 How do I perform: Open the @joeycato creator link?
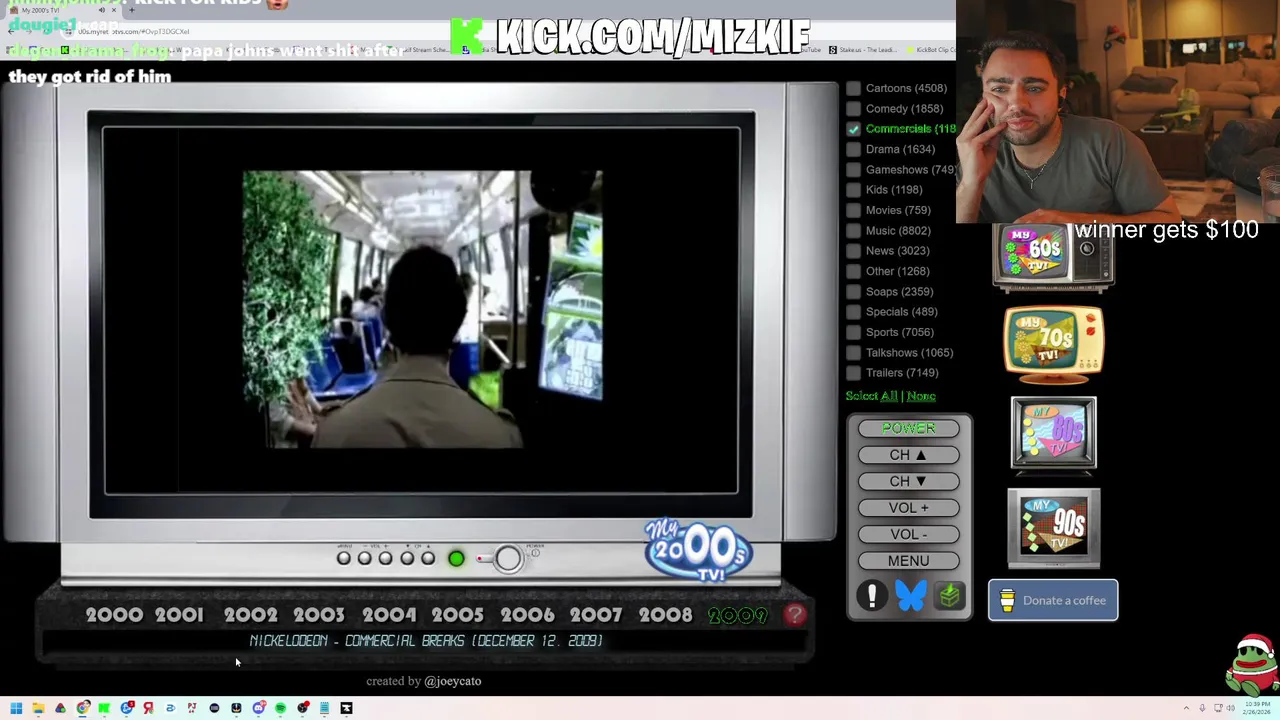pos(452,681)
